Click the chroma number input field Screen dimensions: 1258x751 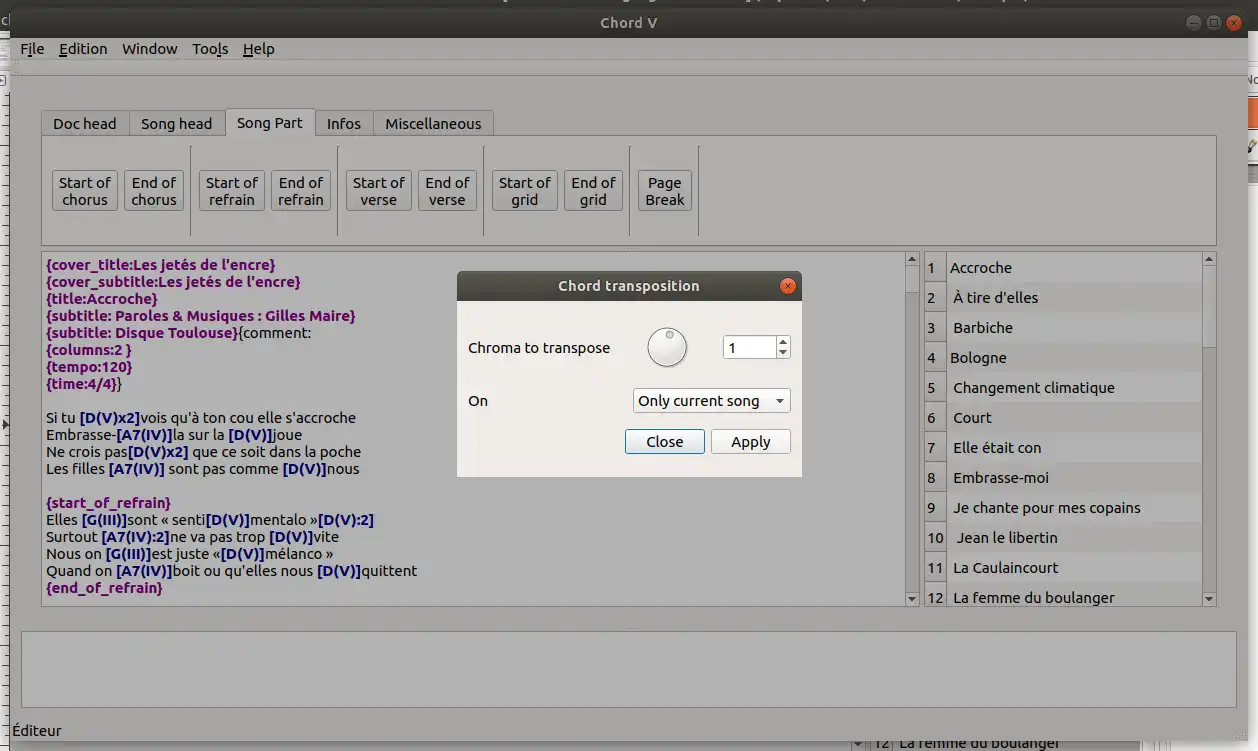[x=749, y=348]
